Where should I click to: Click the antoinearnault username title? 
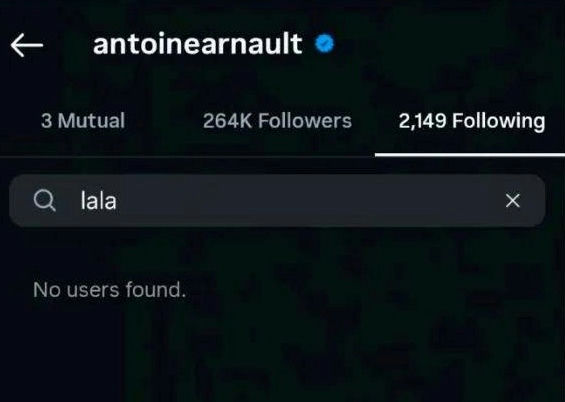(197, 44)
